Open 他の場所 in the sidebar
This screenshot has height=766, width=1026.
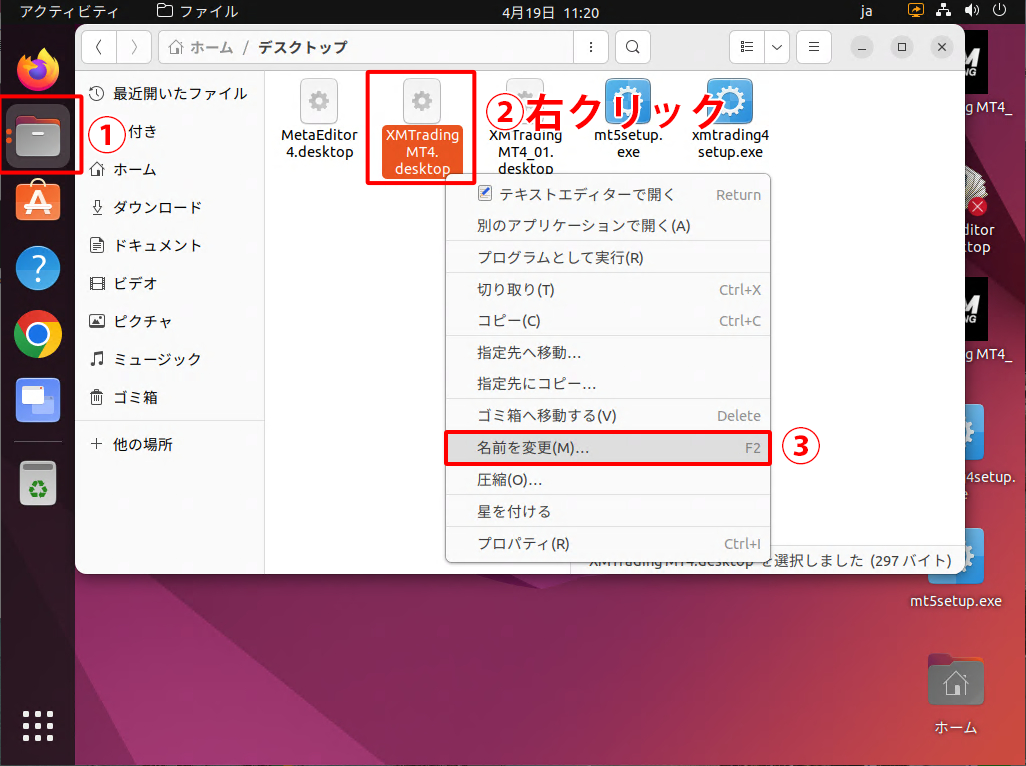point(142,444)
